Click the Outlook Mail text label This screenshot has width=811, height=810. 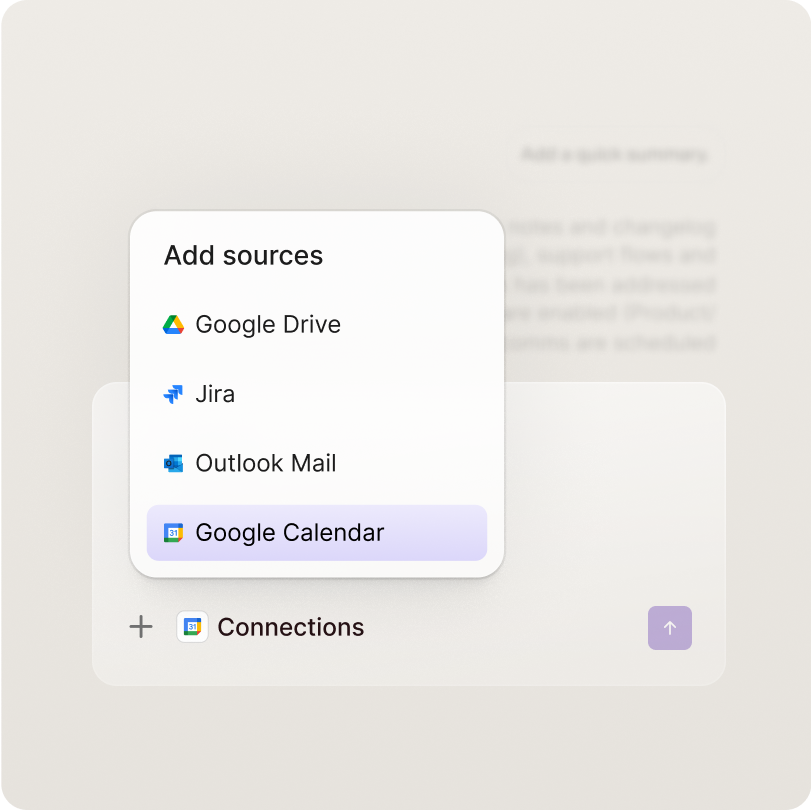267,463
